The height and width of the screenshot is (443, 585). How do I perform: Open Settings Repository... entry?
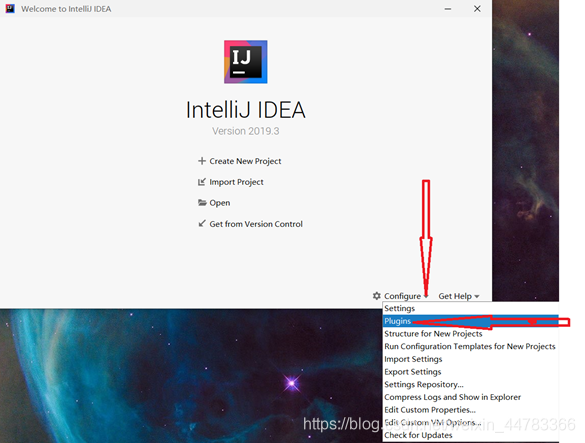471,384
